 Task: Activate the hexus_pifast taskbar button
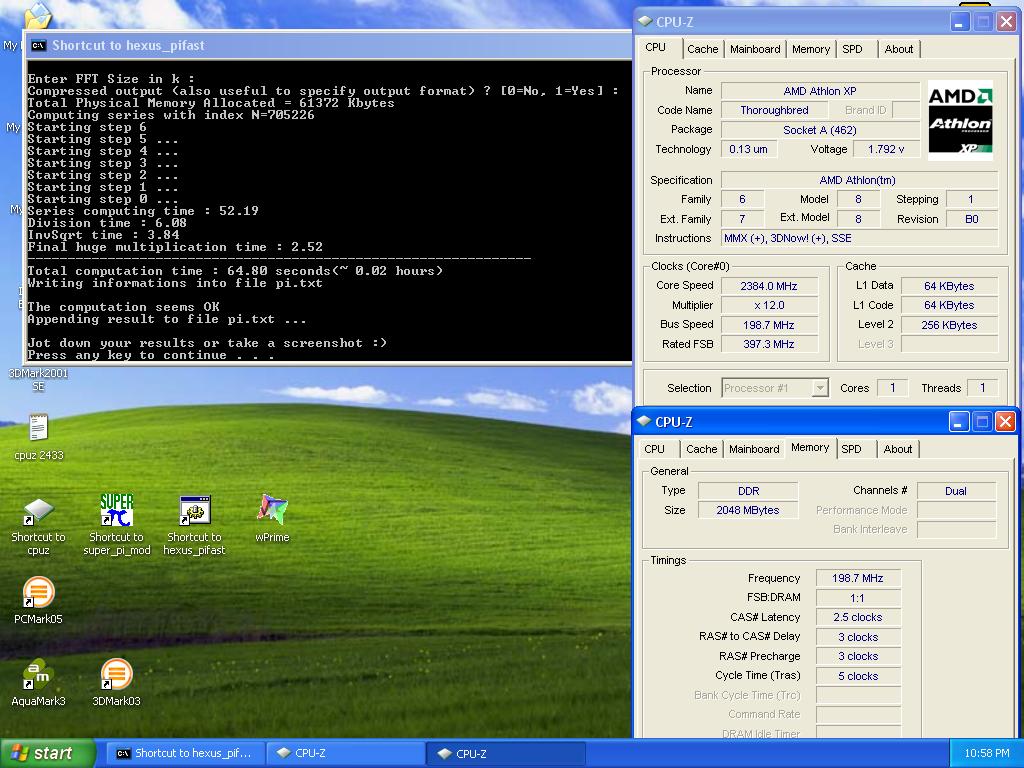pyautogui.click(x=185, y=753)
